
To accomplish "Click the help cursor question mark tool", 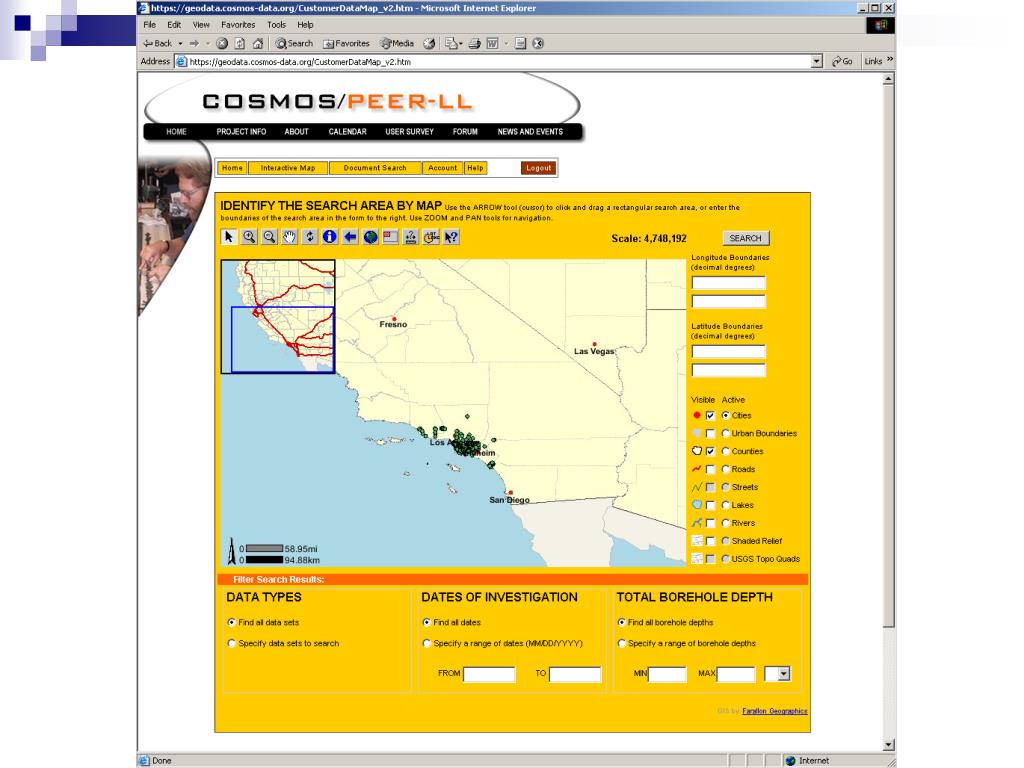I will (451, 237).
